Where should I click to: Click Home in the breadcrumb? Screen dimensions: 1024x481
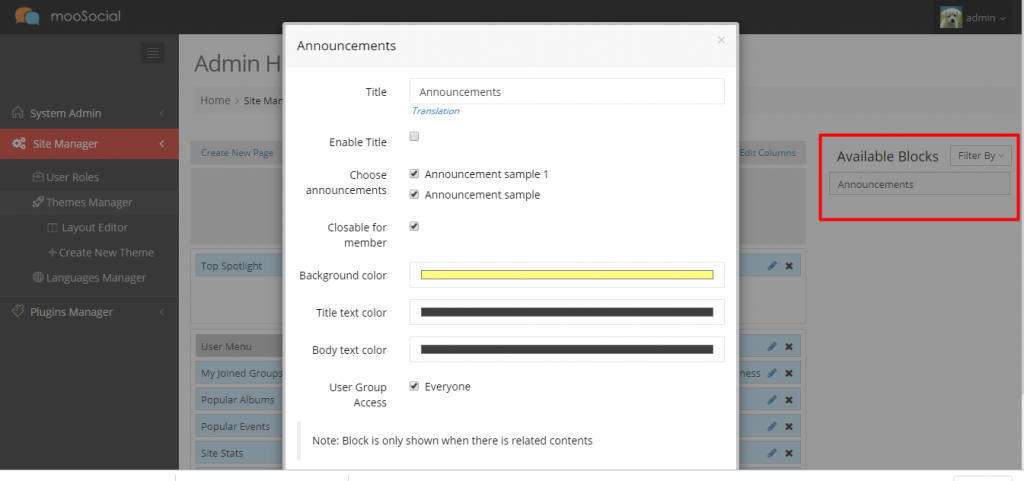coord(215,101)
